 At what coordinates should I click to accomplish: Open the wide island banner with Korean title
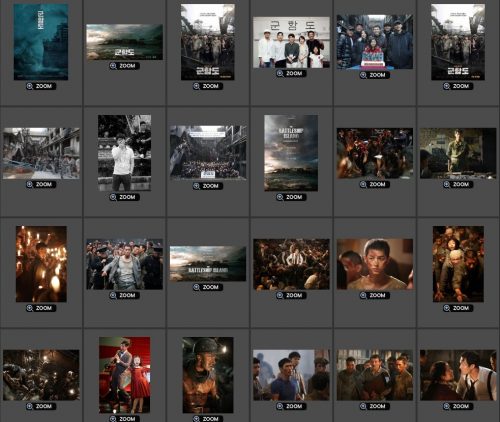click(x=124, y=42)
